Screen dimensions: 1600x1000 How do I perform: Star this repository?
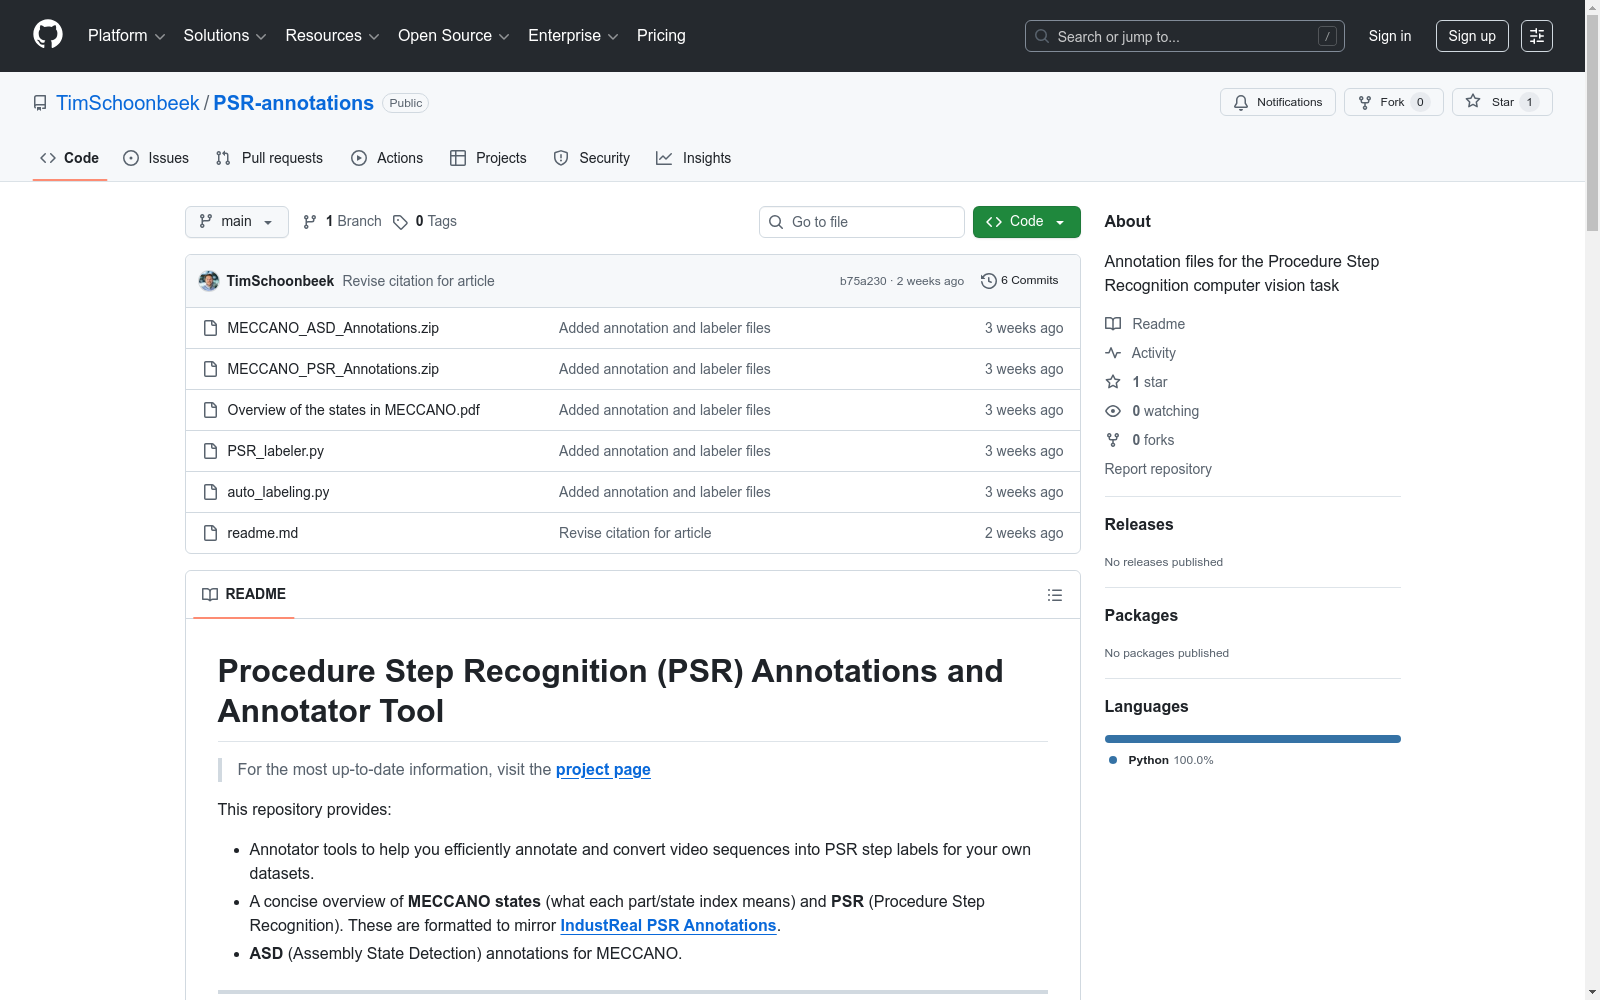pyautogui.click(x=1502, y=102)
